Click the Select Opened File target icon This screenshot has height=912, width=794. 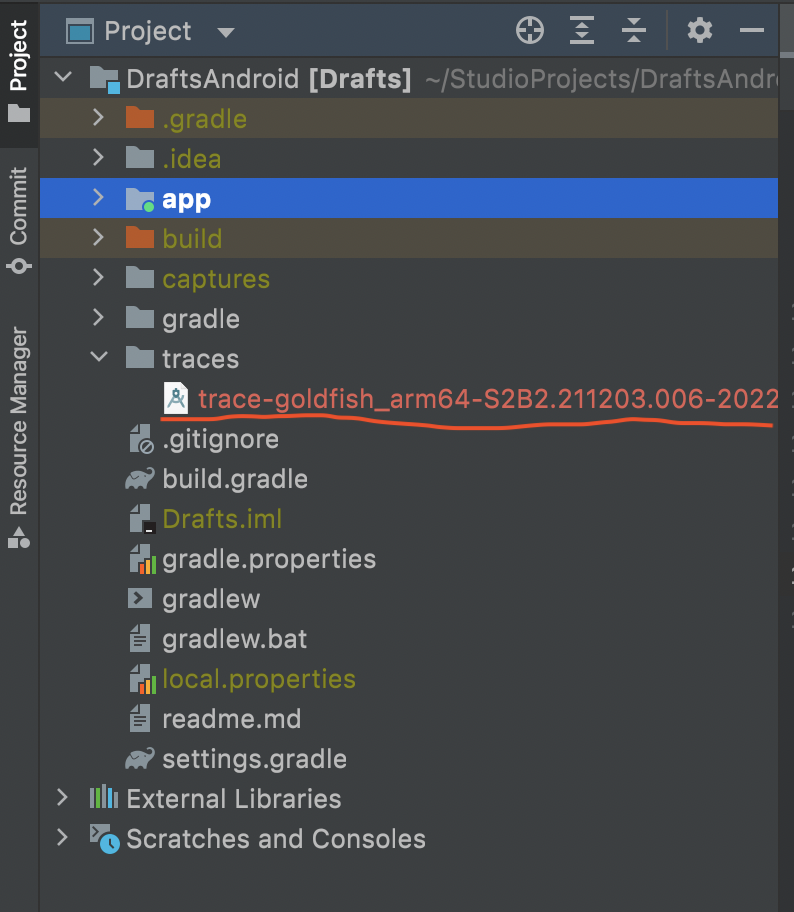(529, 31)
